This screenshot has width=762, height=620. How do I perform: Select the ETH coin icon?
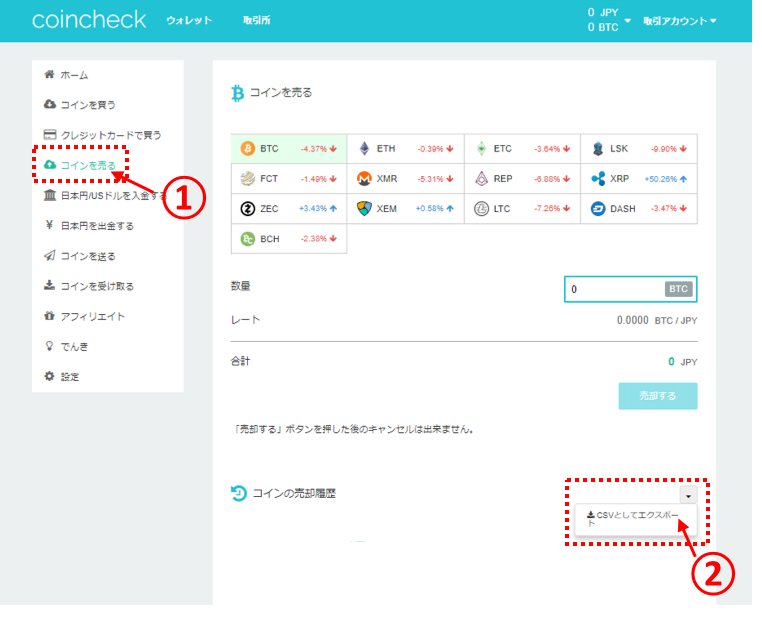pos(364,148)
